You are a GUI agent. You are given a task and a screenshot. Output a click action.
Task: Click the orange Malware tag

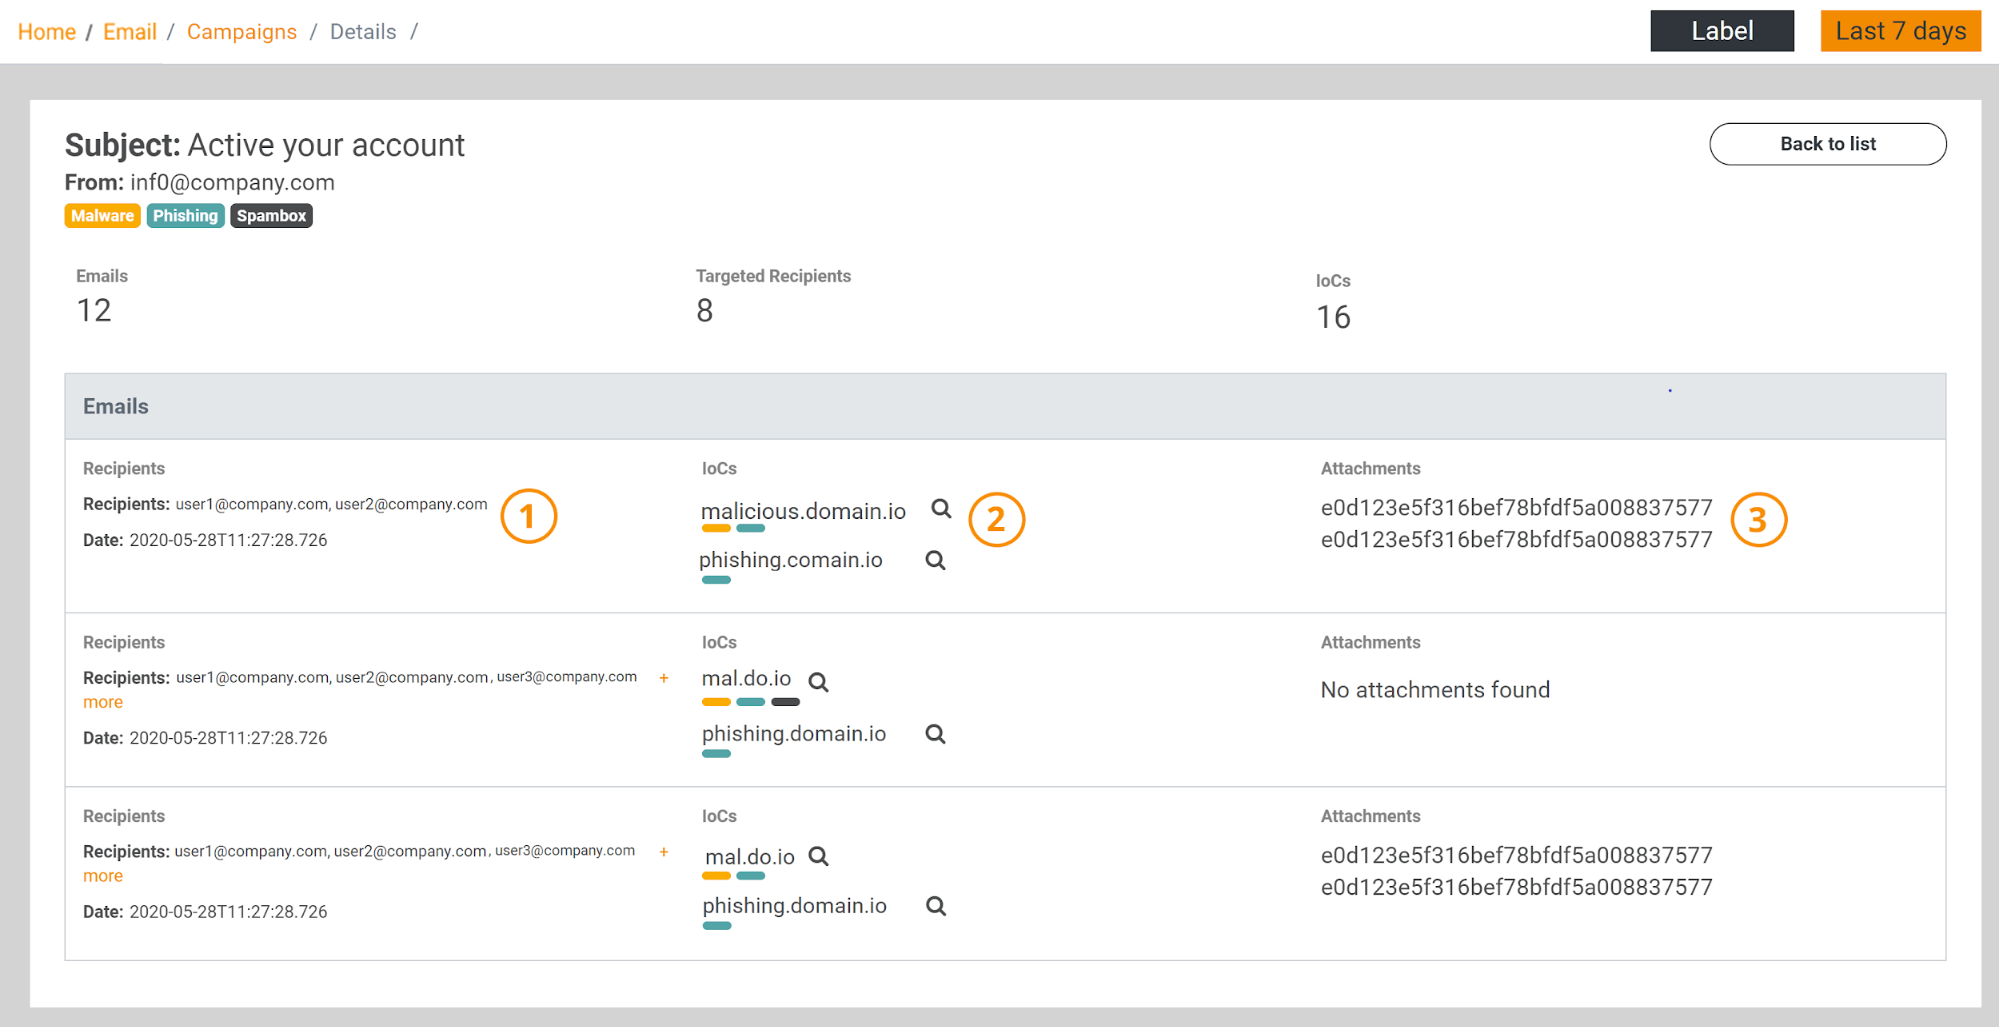(x=102, y=216)
